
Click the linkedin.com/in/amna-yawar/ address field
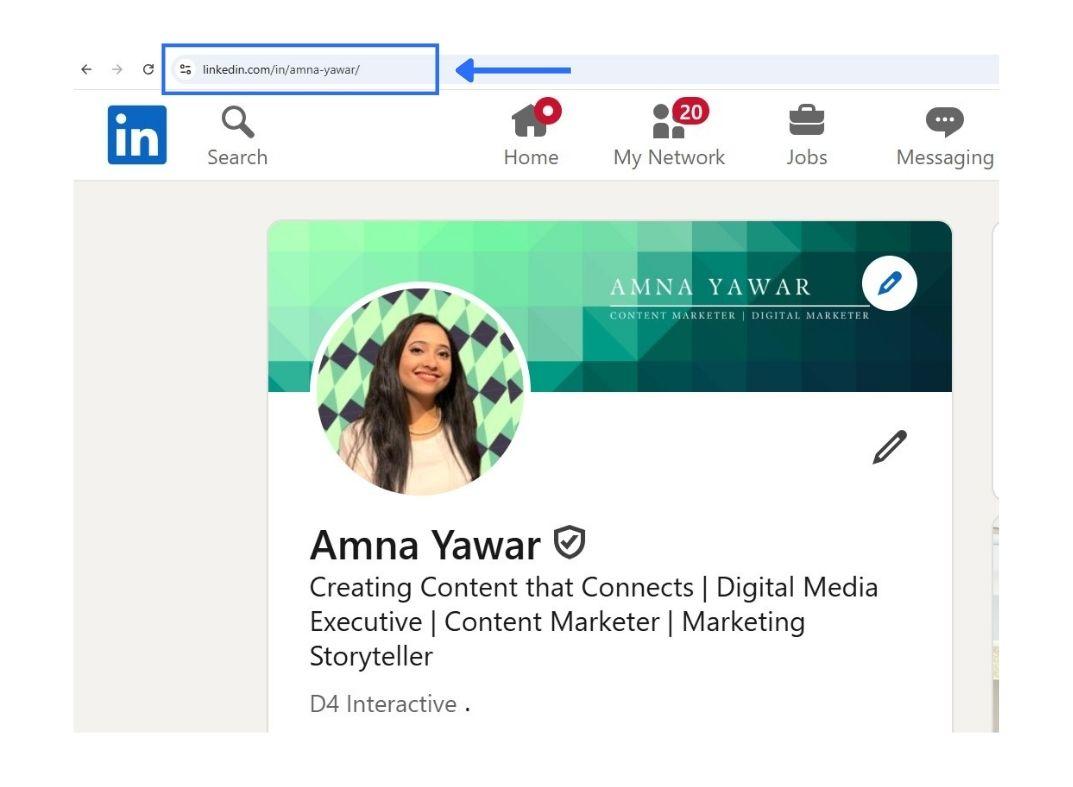tap(300, 70)
